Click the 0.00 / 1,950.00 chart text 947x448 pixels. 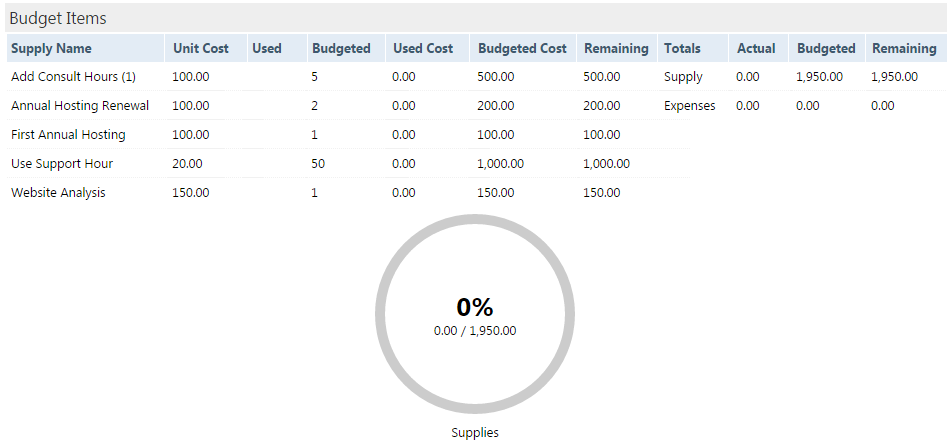[x=475, y=331]
